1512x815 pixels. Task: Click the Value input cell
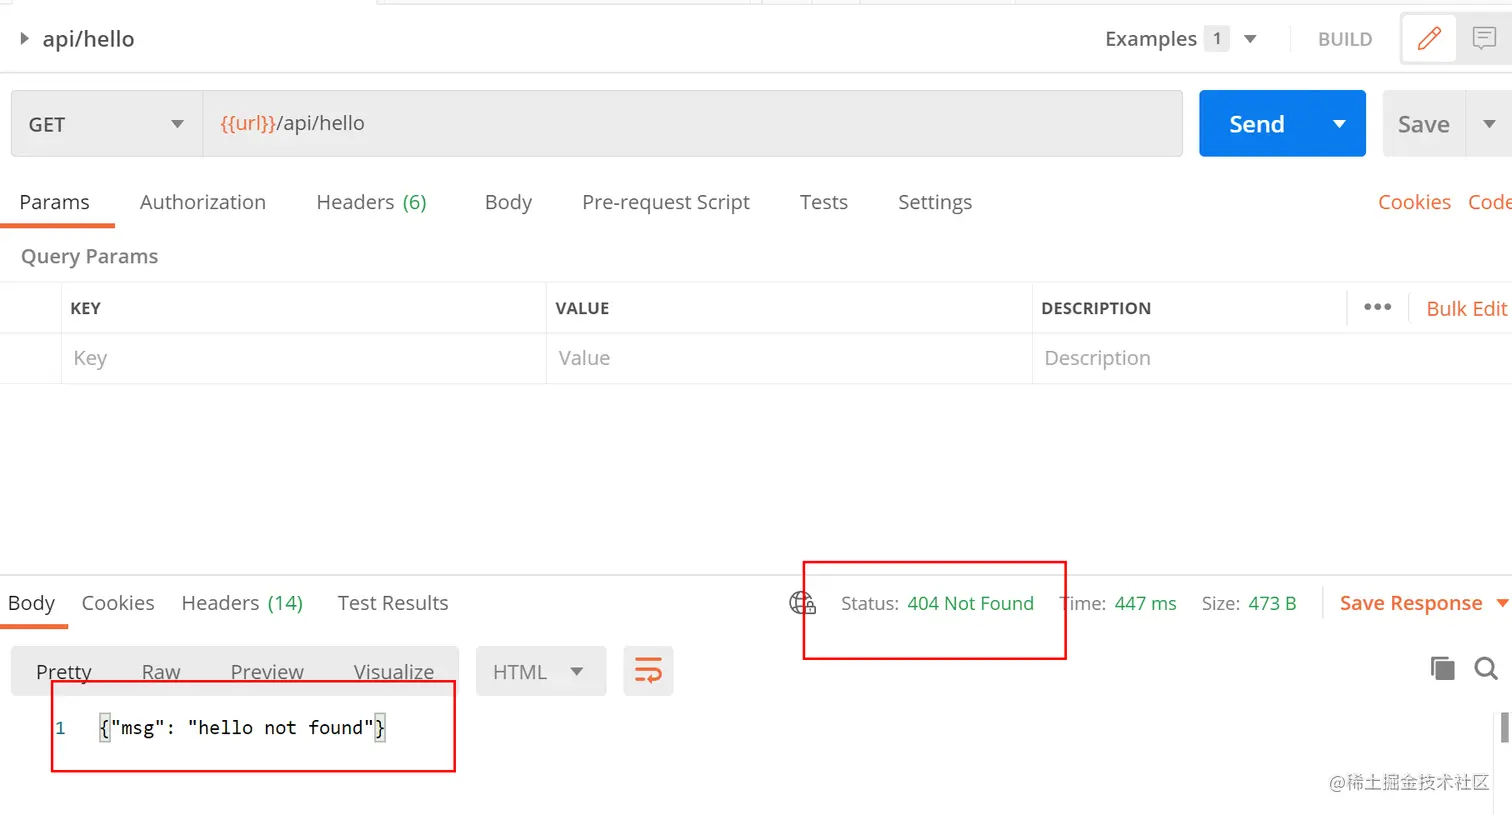click(x=789, y=358)
